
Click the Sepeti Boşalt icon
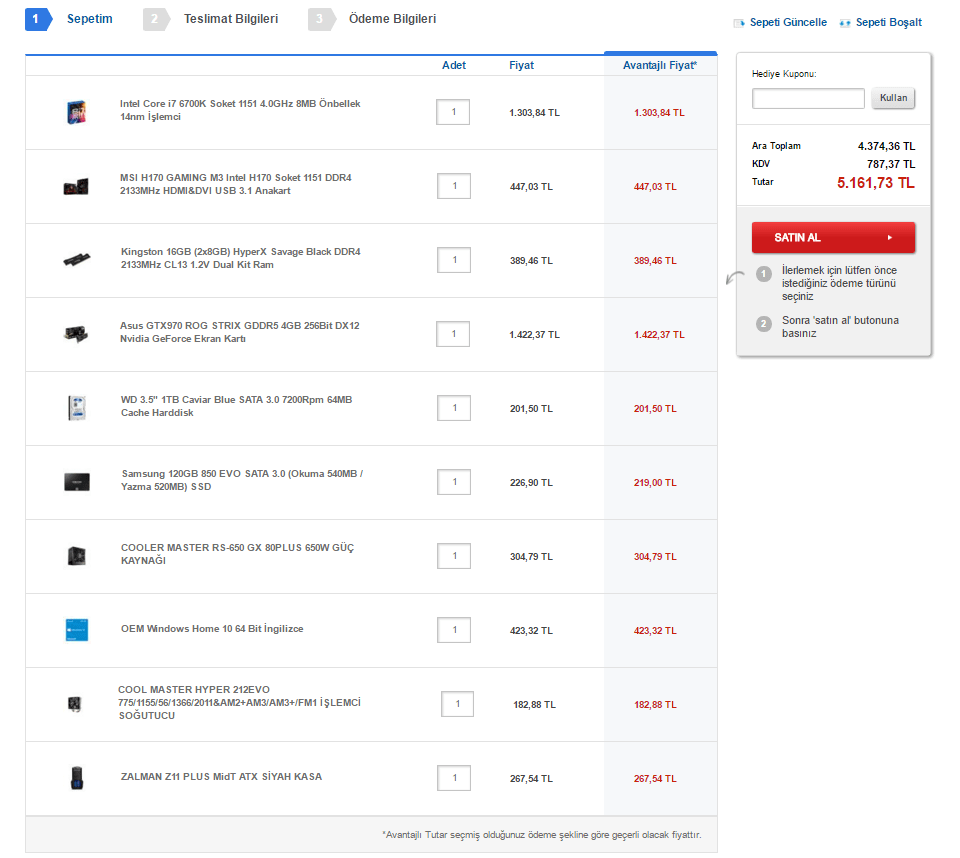pyautogui.click(x=845, y=22)
